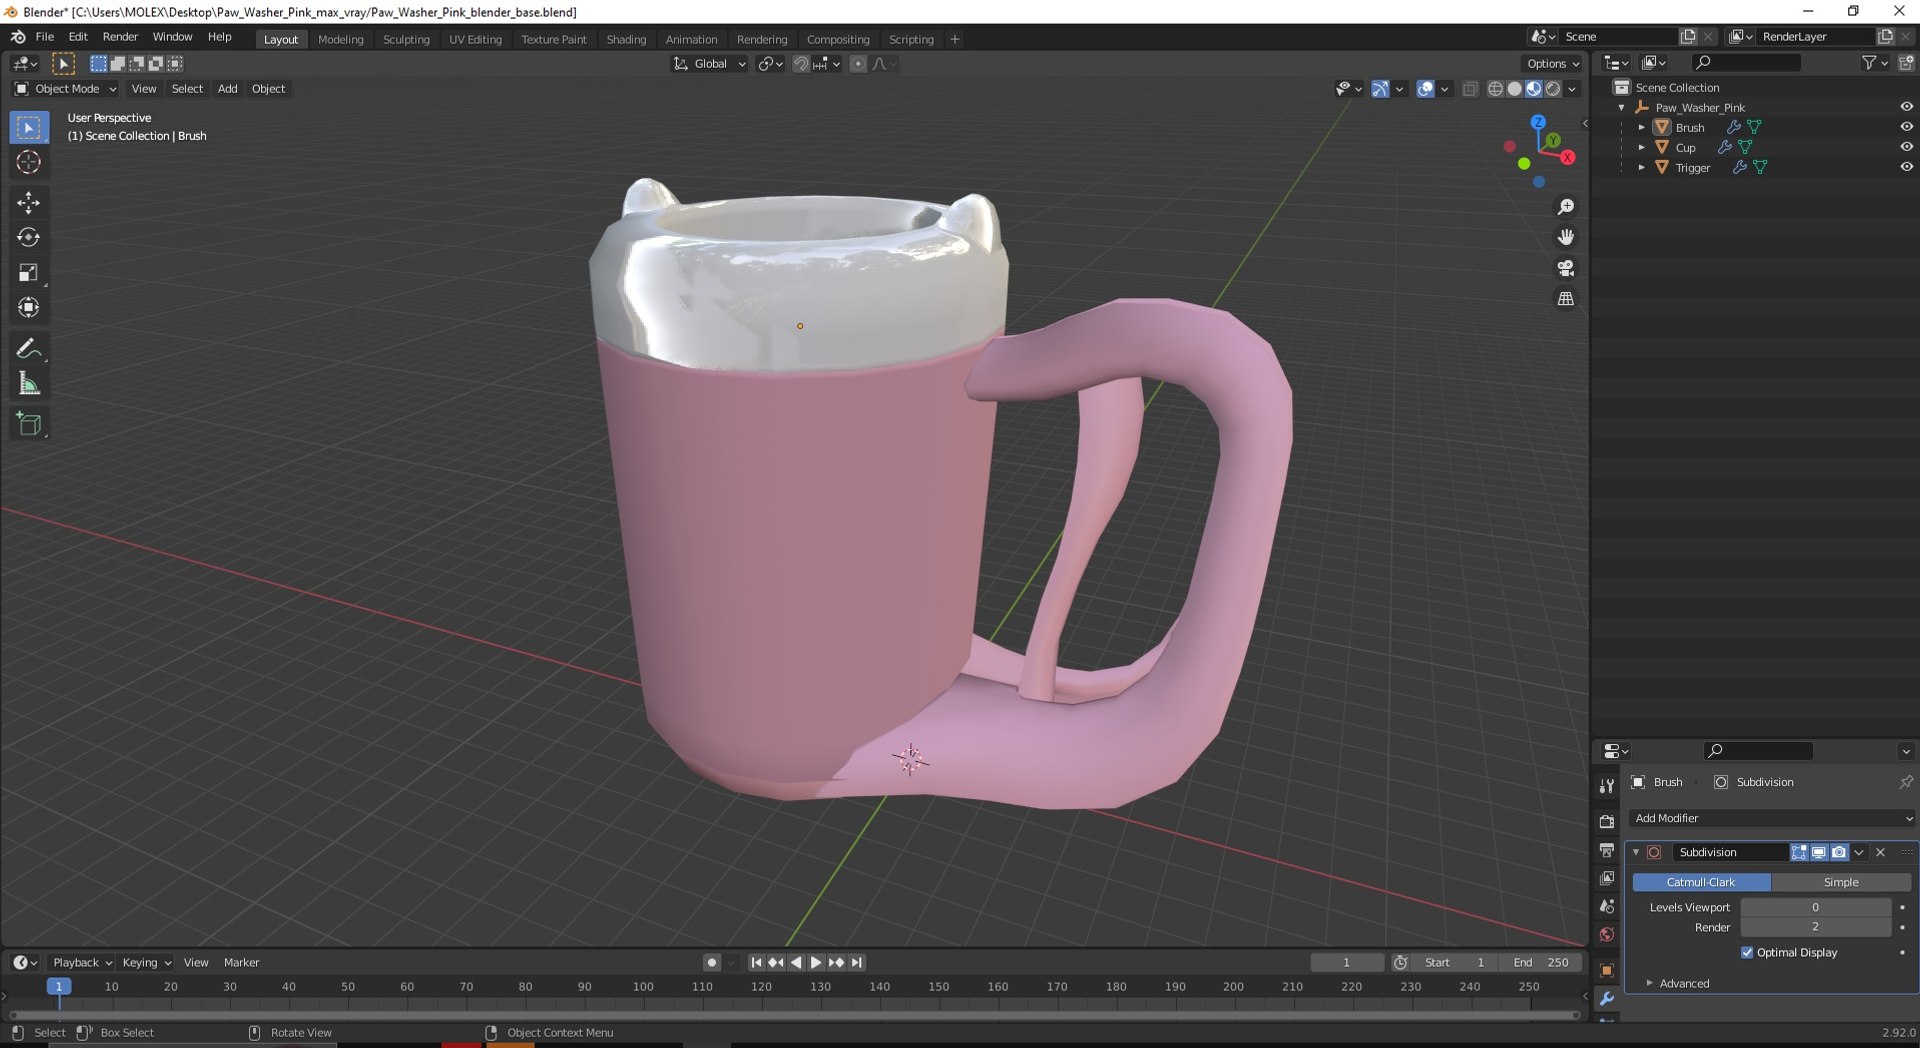Click the Pan view hand icon

coord(1566,237)
